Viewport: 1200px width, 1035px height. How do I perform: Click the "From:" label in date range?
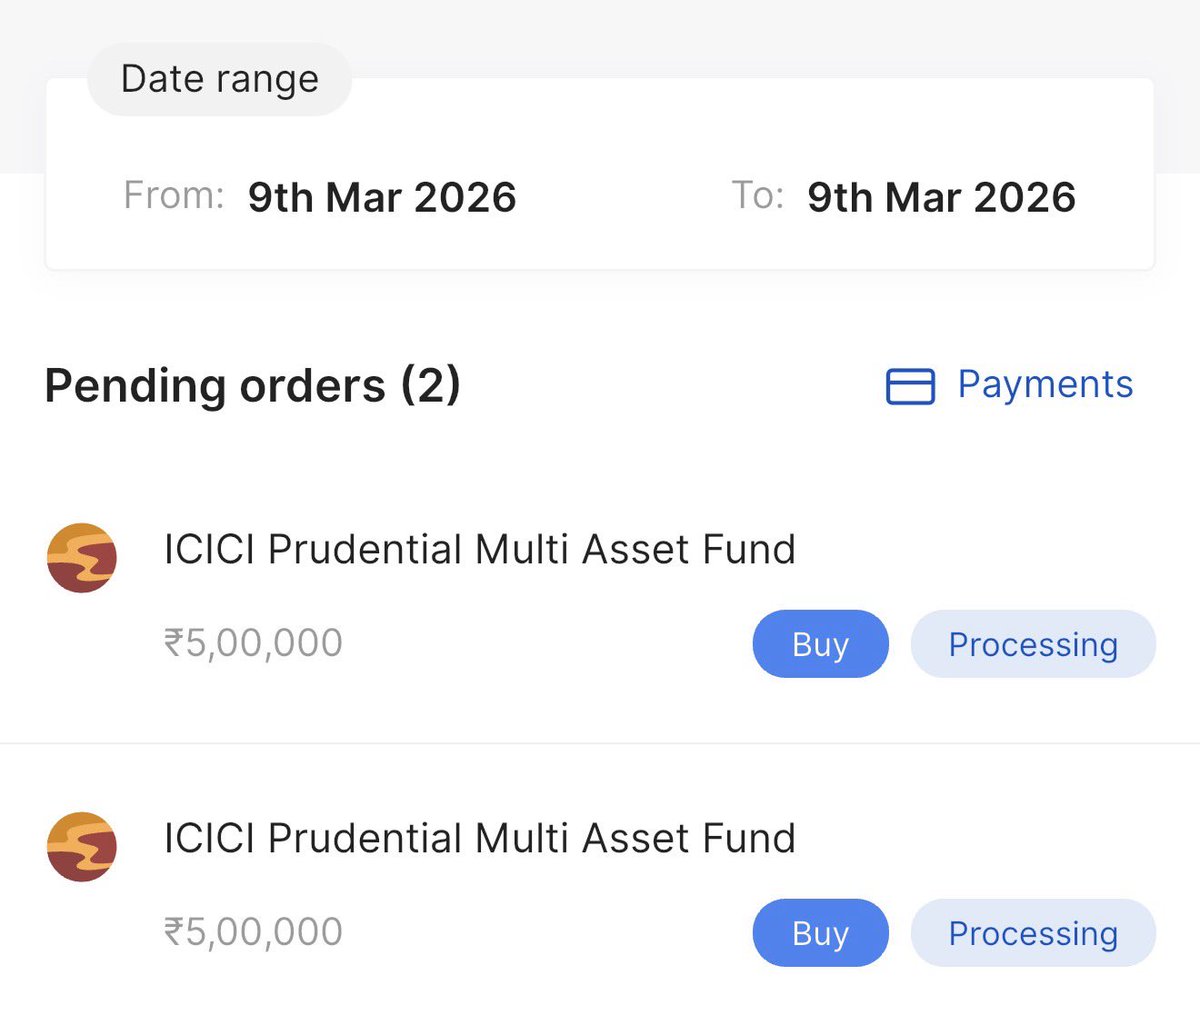point(174,195)
